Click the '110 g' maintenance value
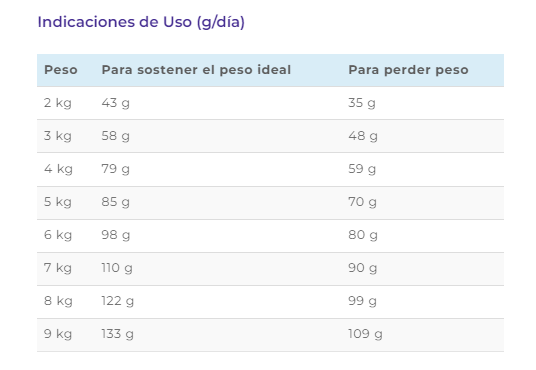Viewport: 536px width, 370px height. click(x=117, y=268)
